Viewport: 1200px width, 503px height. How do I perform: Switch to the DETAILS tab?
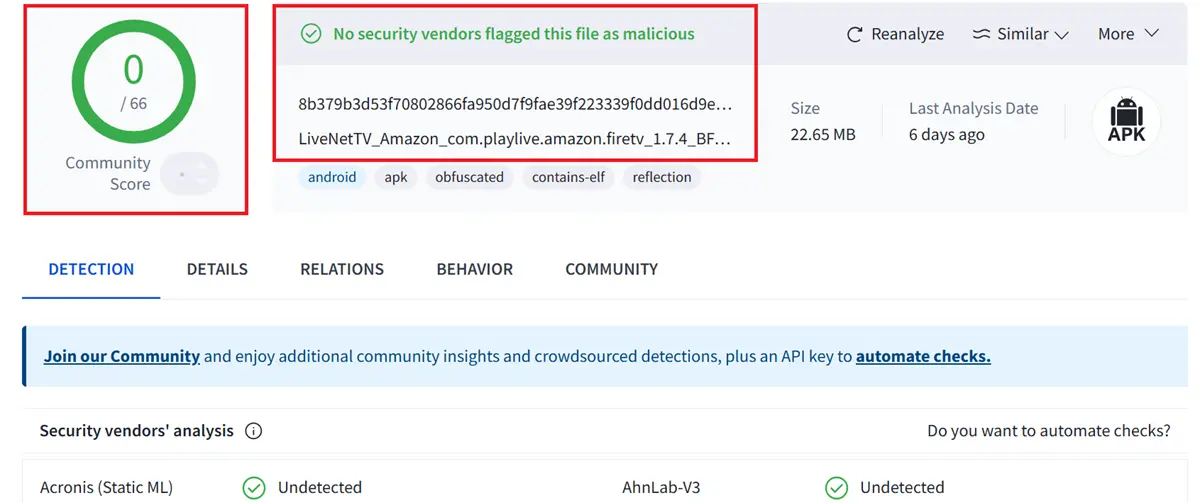coord(217,269)
